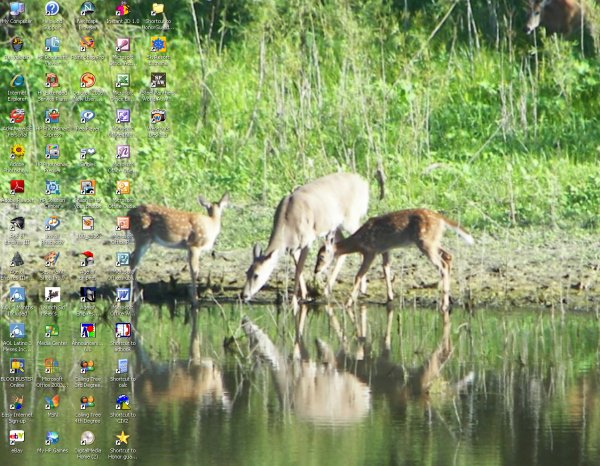Image resolution: width=600 pixels, height=466 pixels.
Task: Launch Internet Explorer from the desktop
Action: (x=17, y=82)
